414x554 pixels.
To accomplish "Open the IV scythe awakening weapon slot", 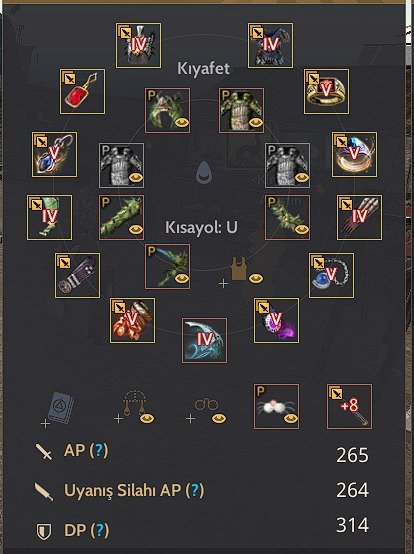I will (205, 341).
